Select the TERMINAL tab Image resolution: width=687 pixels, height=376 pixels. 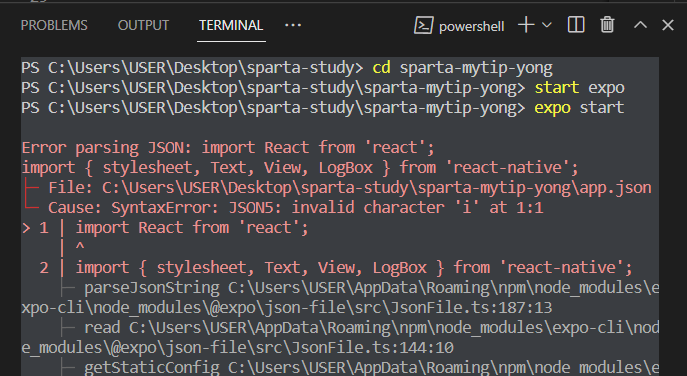[231, 25]
